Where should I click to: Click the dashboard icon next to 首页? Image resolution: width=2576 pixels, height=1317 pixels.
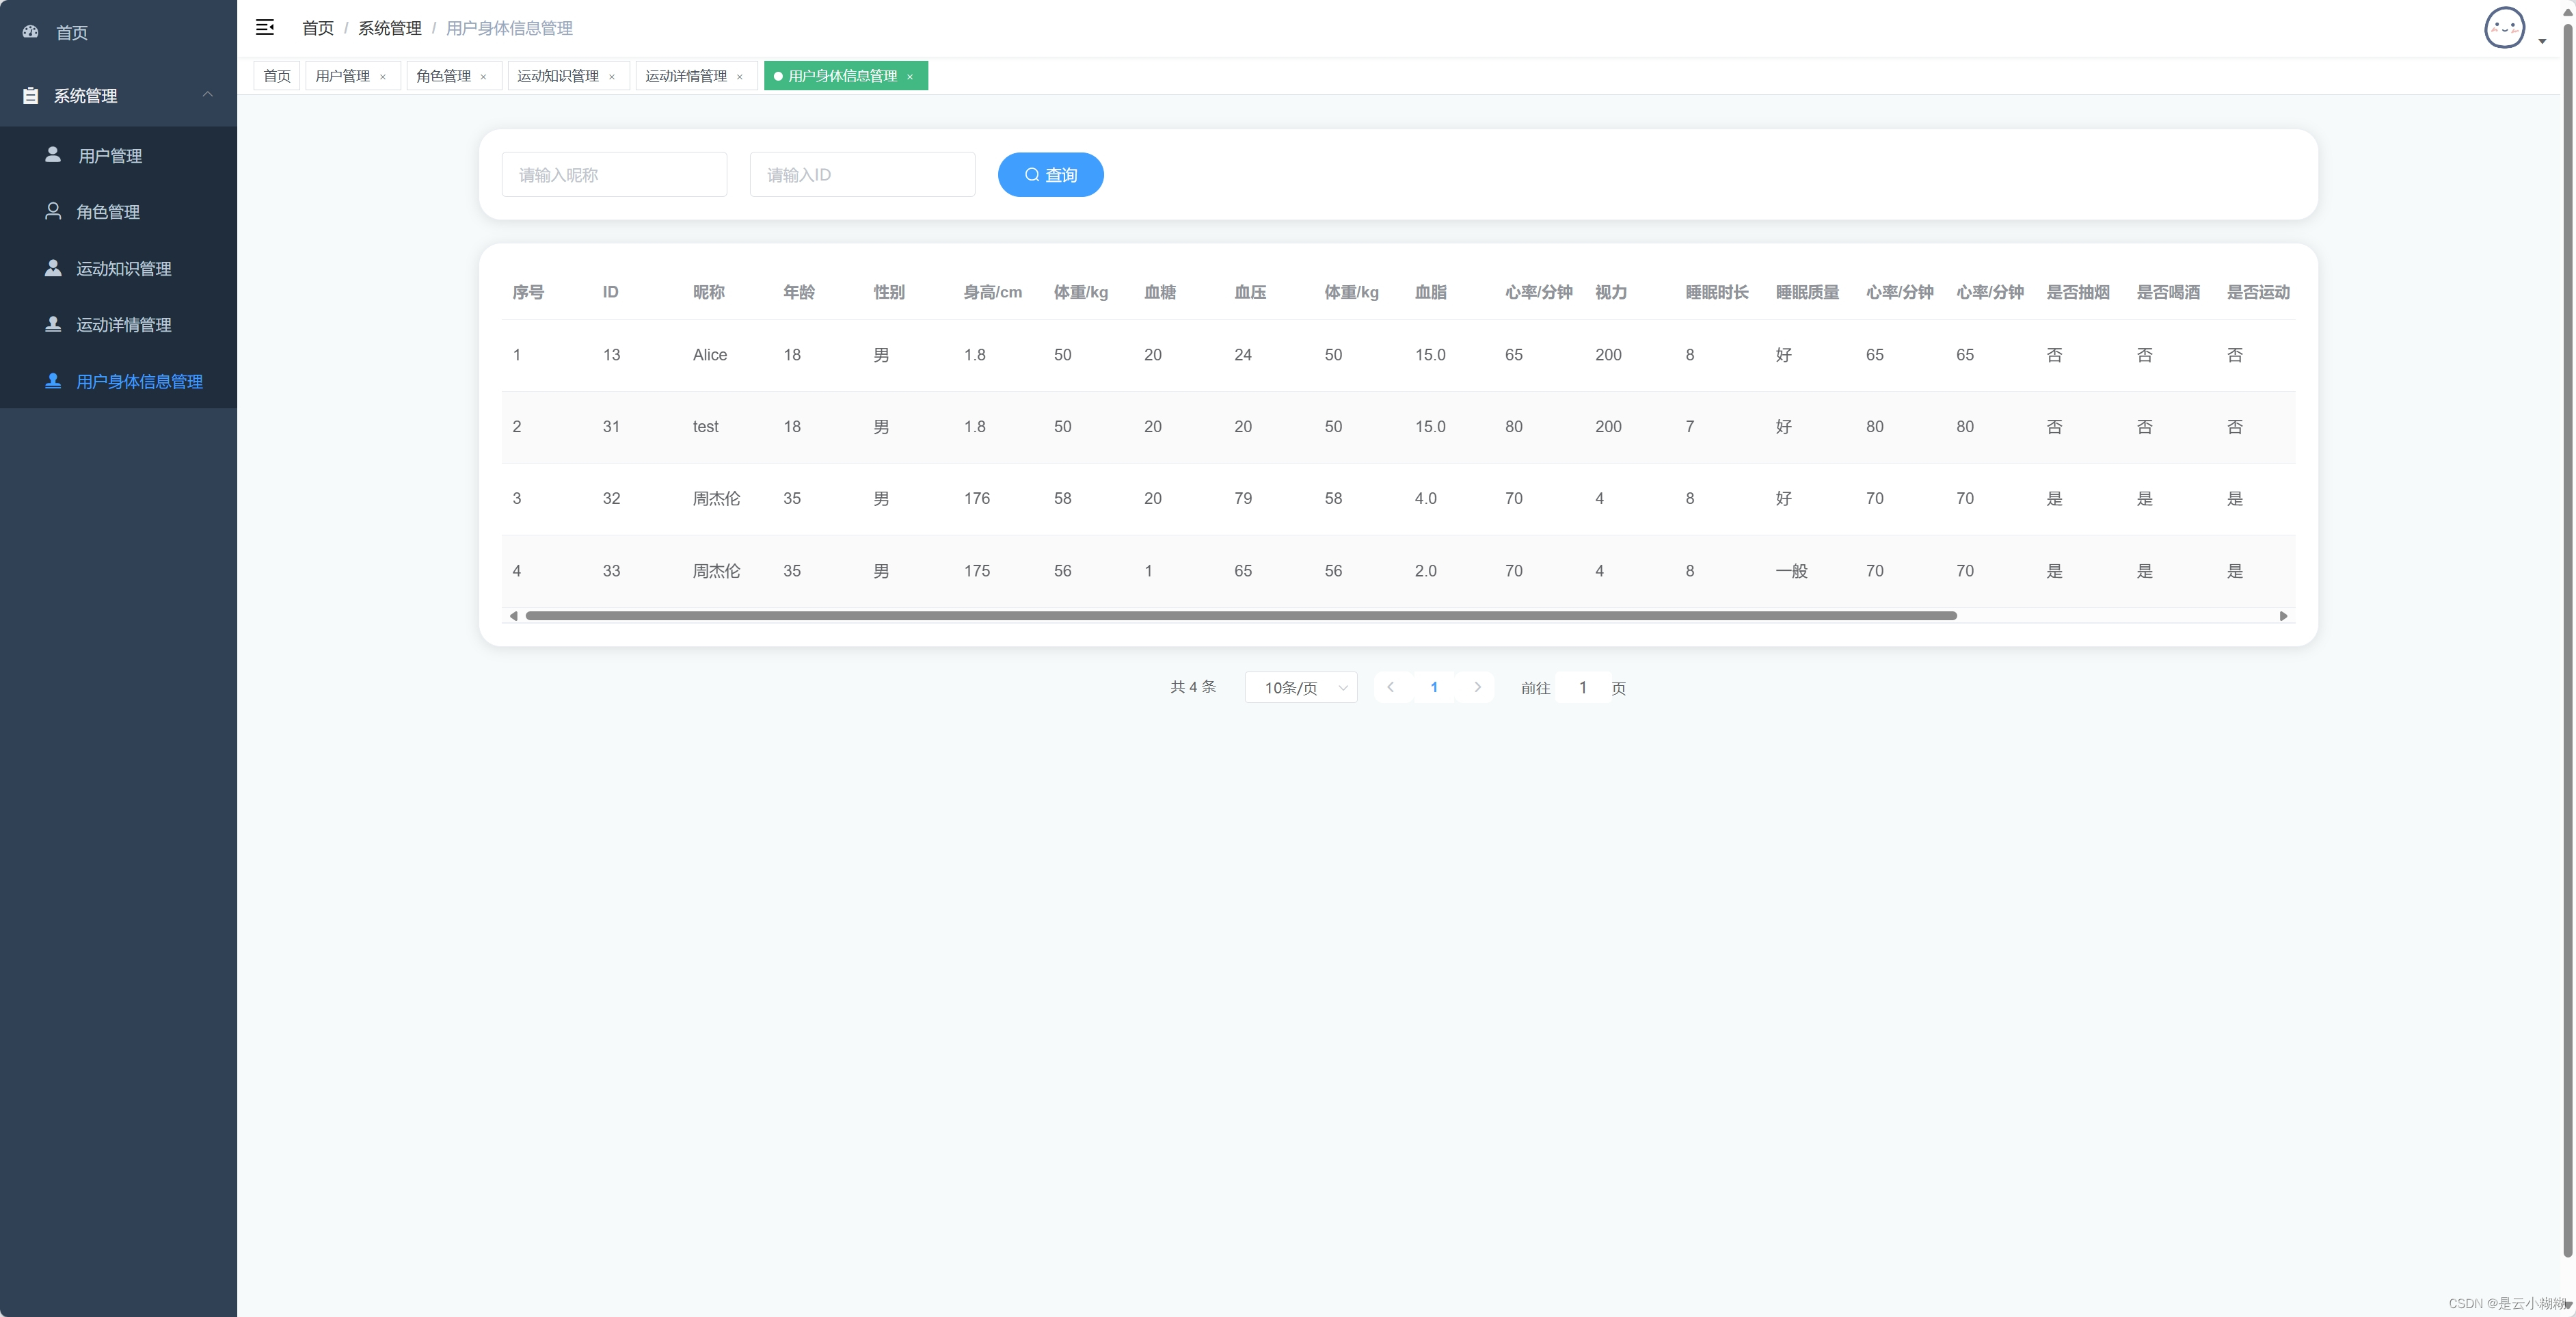tap(31, 32)
